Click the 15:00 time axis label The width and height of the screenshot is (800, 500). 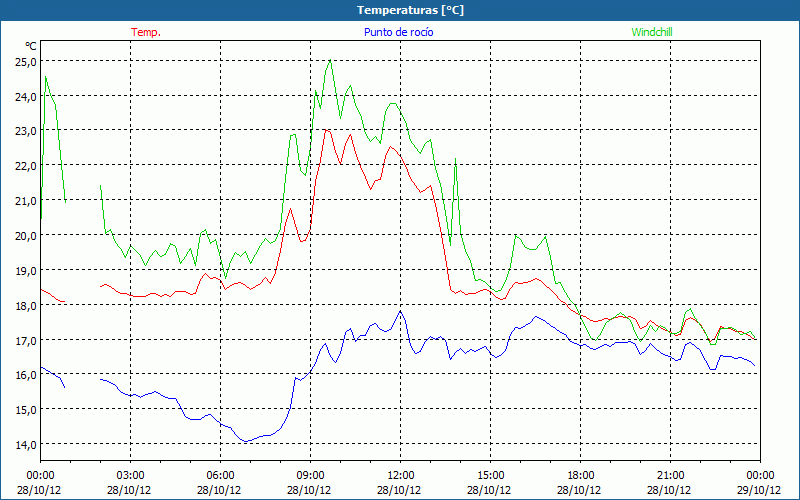point(490,475)
